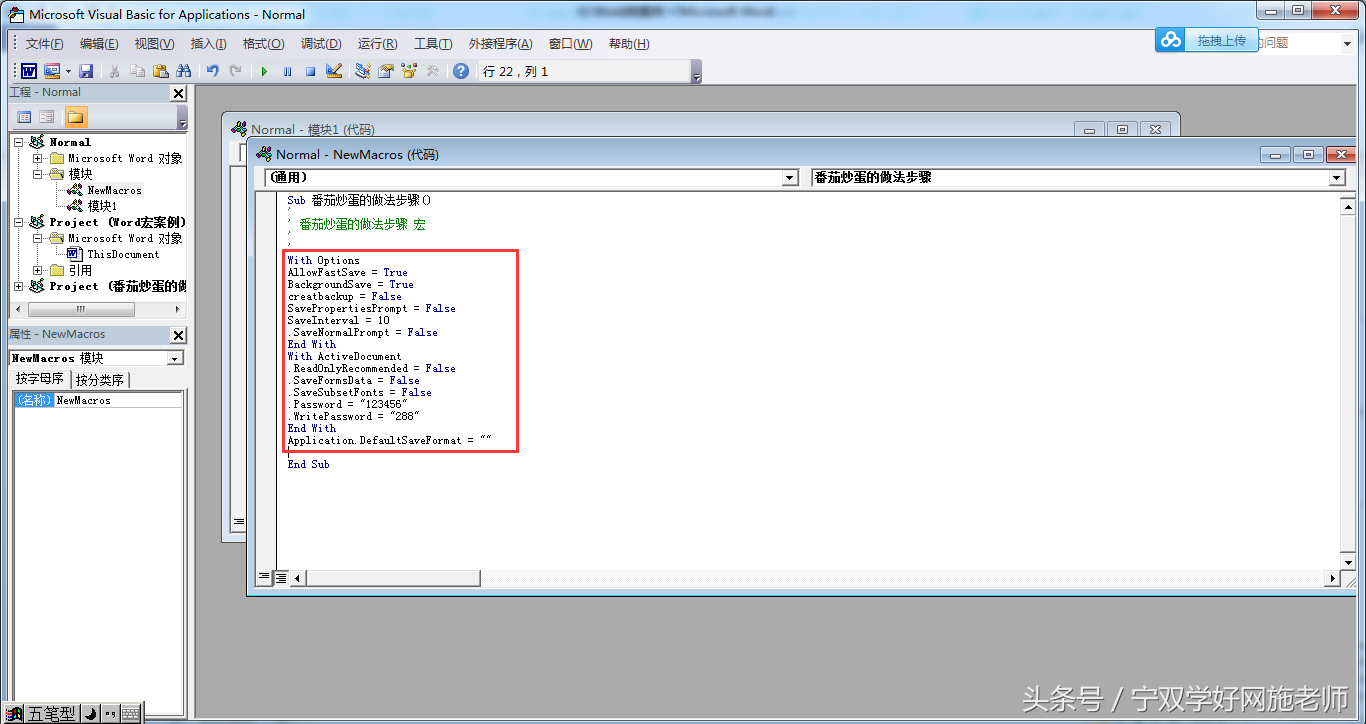1366x724 pixels.
Task: Open the Object Browser from the toolbar
Action: coord(408,71)
